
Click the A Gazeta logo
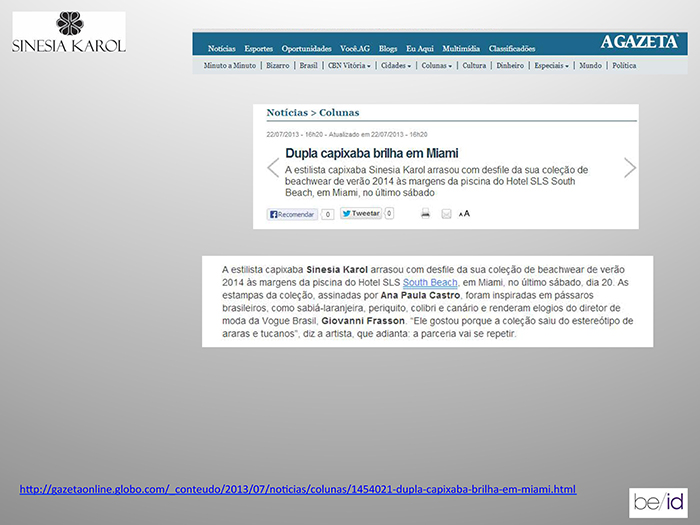(639, 42)
